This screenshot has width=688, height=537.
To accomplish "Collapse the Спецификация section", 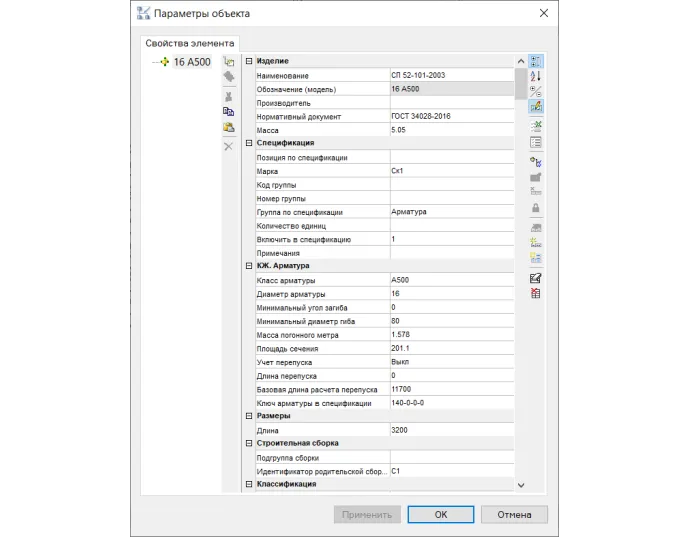I will click(248, 143).
